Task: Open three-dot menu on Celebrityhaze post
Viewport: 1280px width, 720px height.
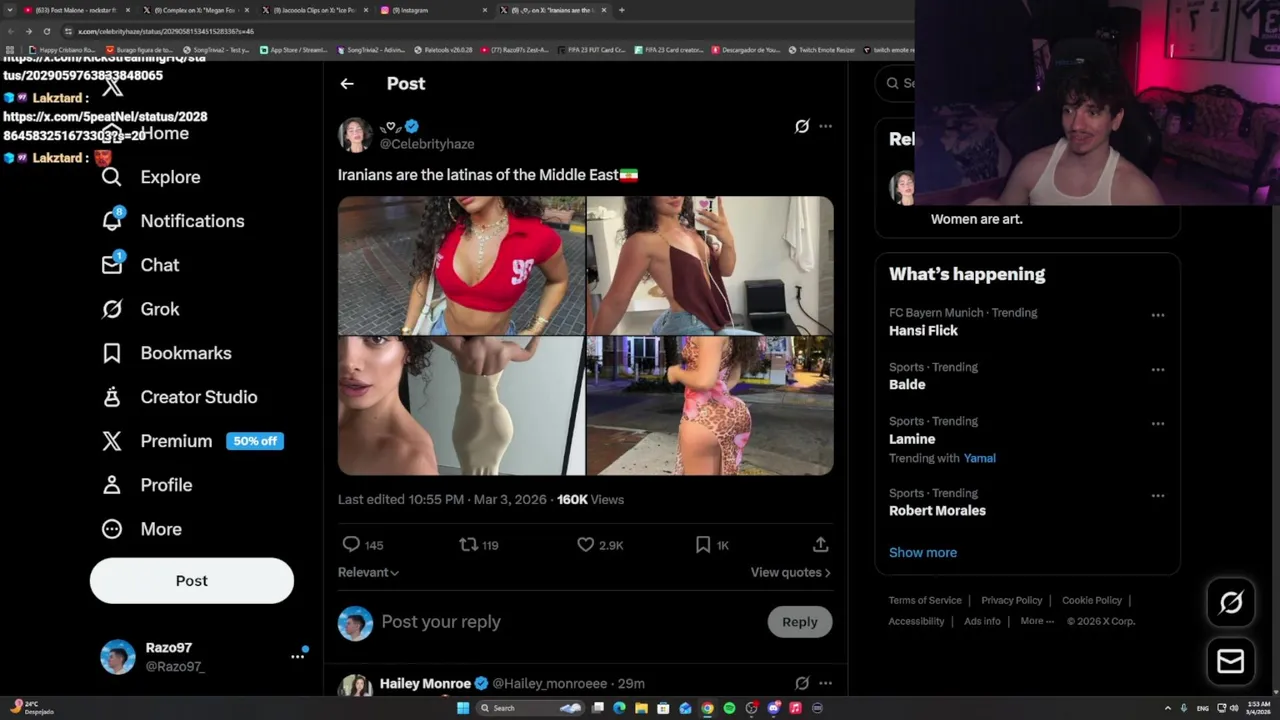Action: click(825, 126)
